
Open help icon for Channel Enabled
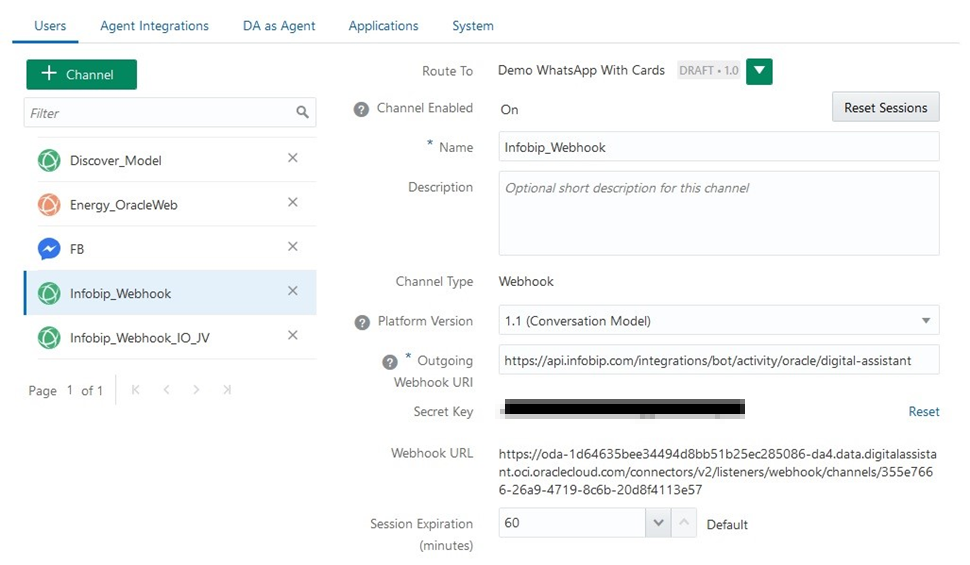pyautogui.click(x=361, y=109)
